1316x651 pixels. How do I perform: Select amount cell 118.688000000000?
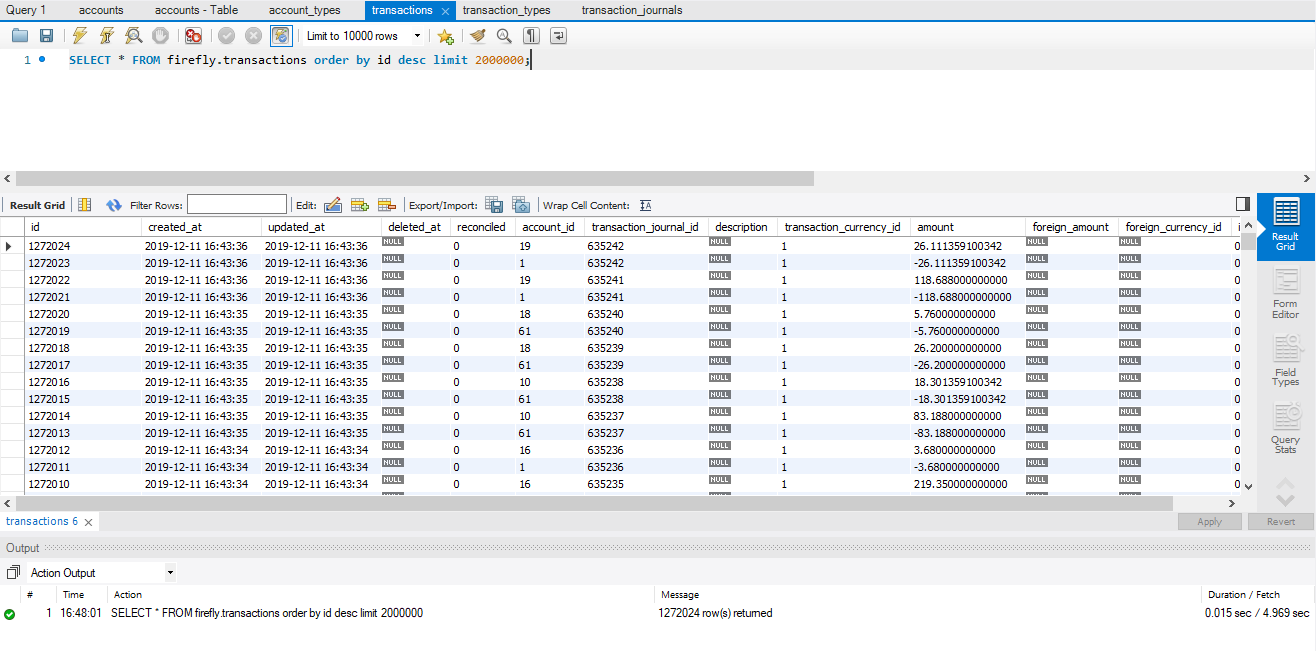click(x=968, y=280)
